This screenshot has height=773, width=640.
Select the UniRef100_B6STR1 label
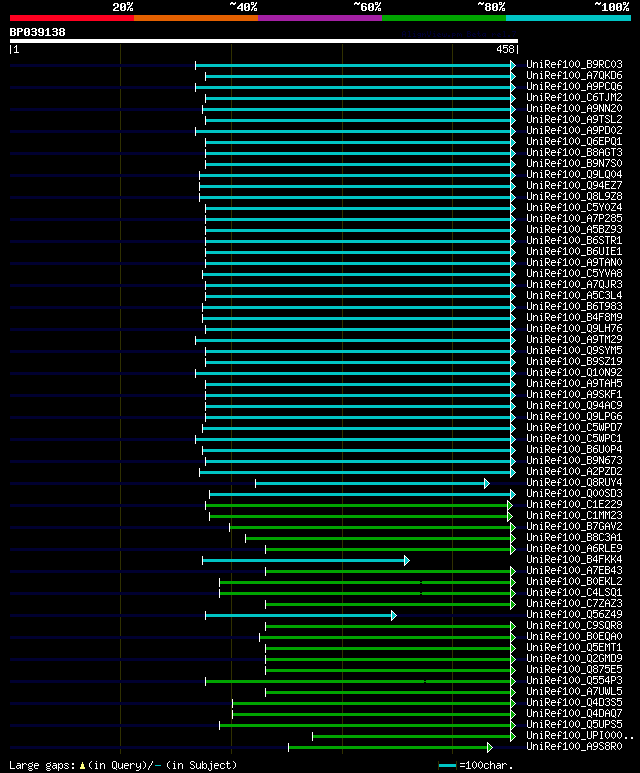pyautogui.click(x=574, y=241)
